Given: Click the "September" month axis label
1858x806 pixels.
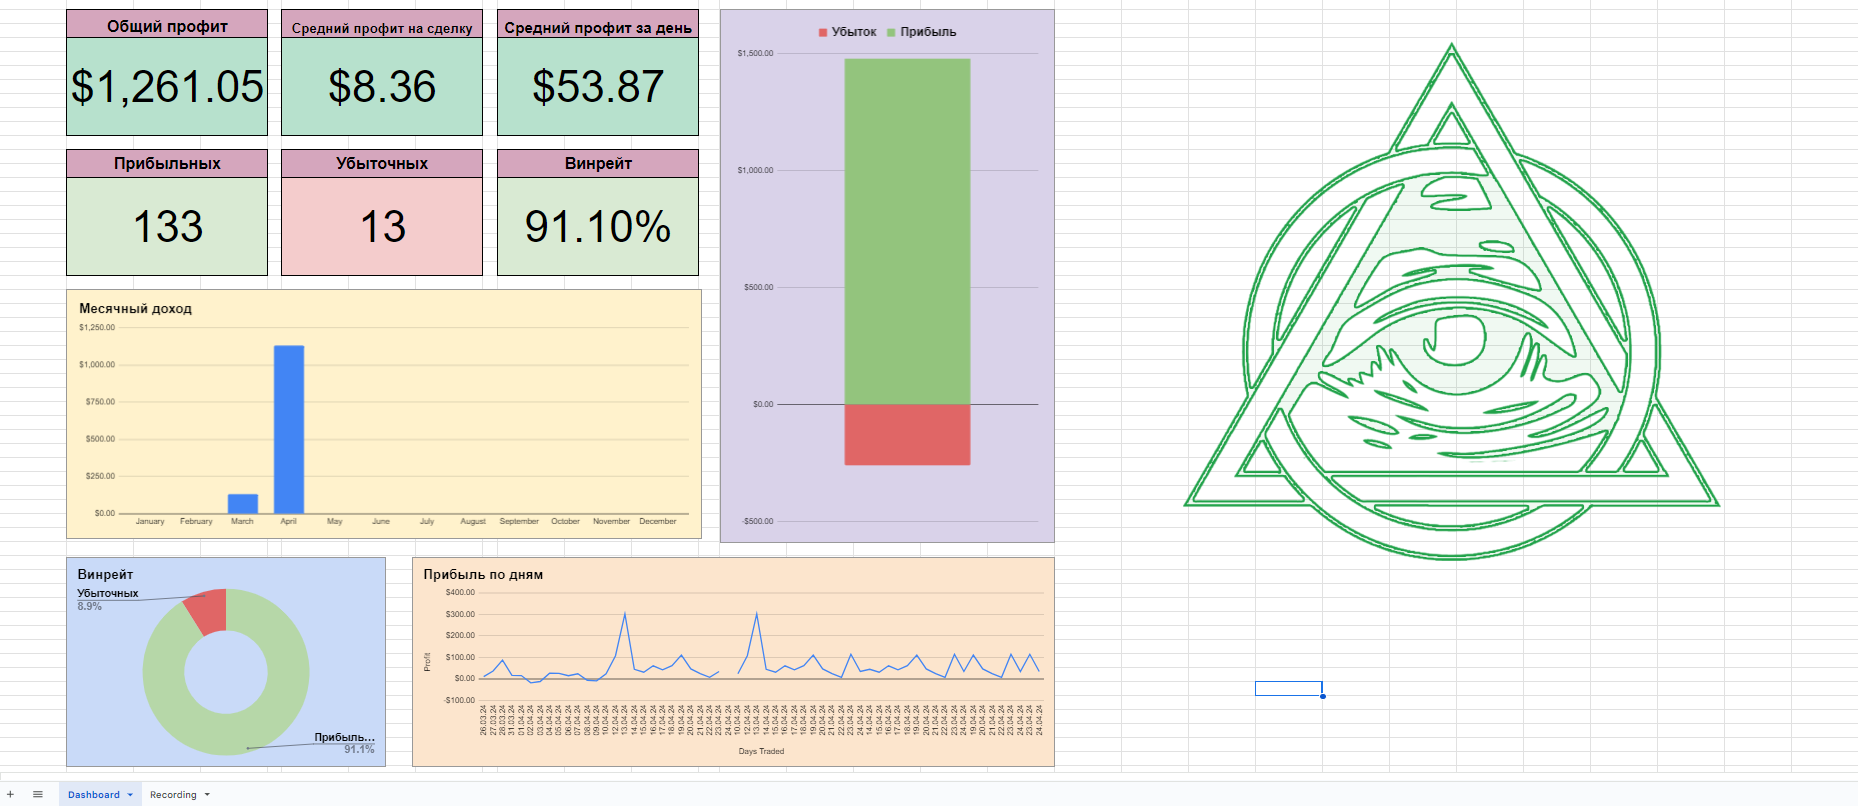Looking at the screenshot, I should pos(519,521).
